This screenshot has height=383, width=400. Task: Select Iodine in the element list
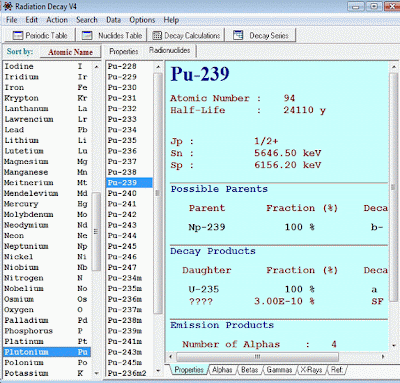[46, 66]
